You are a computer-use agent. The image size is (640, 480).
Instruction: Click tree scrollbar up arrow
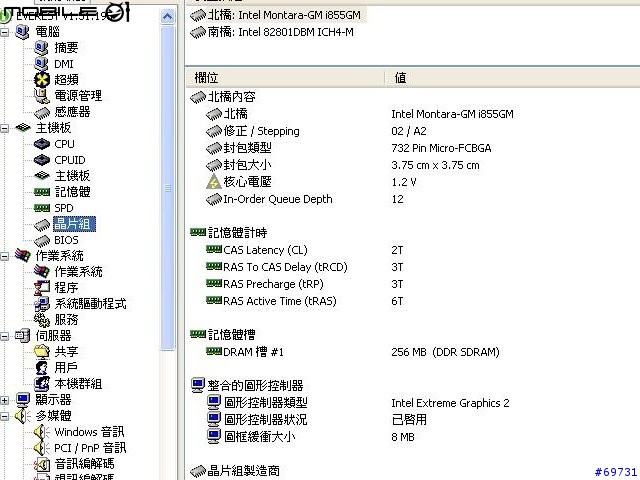(x=167, y=17)
